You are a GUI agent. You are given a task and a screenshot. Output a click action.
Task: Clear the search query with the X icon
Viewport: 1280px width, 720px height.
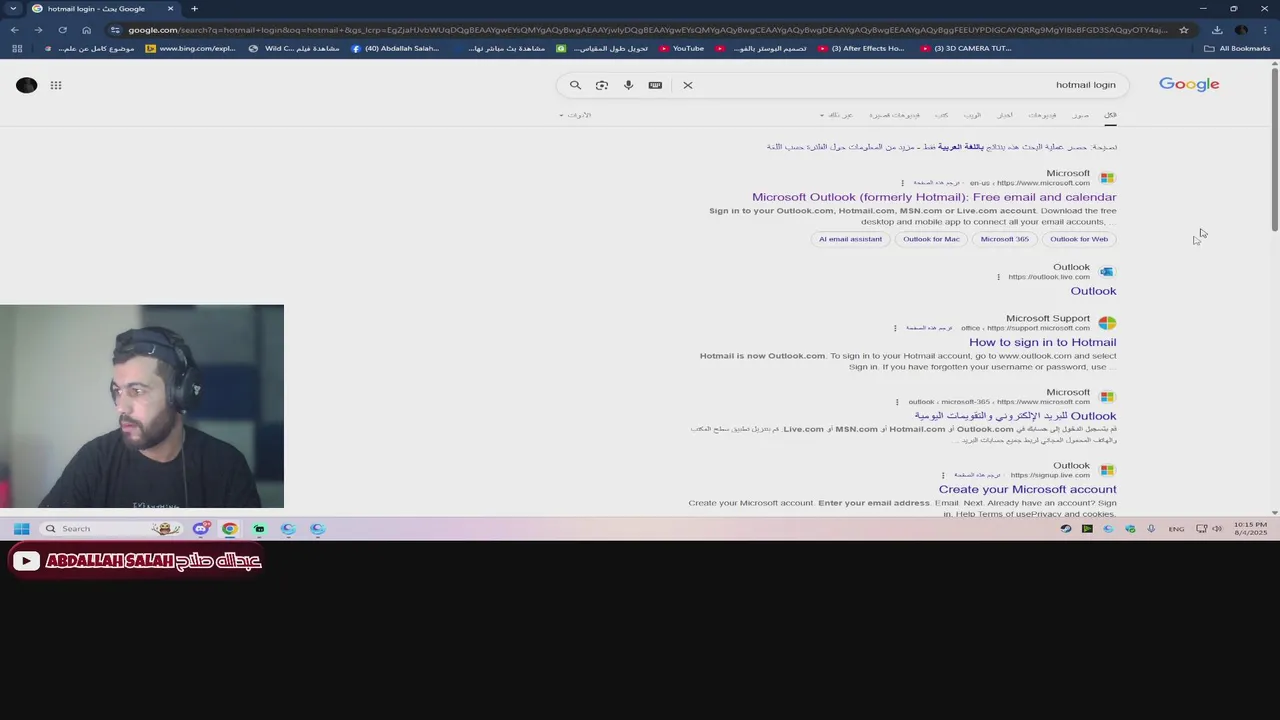pos(688,85)
